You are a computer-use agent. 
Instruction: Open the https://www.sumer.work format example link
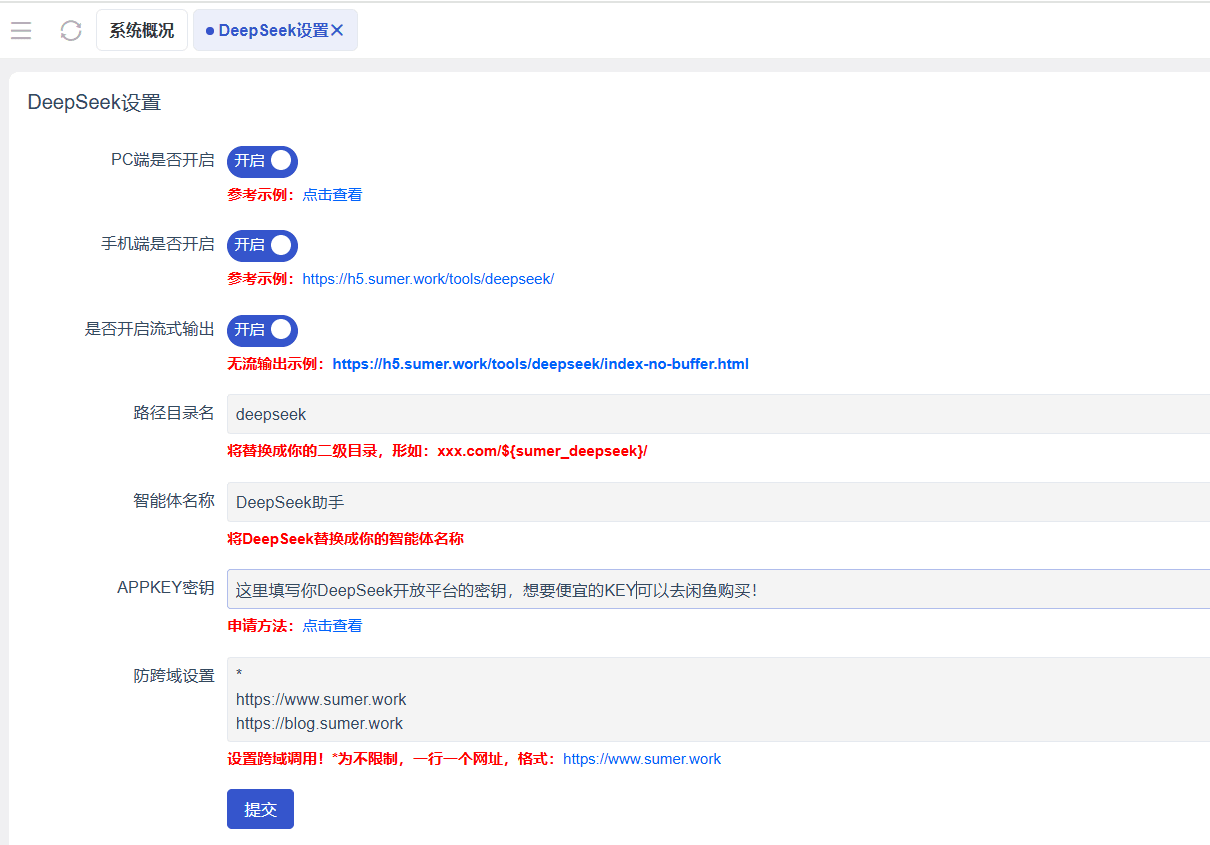642,759
